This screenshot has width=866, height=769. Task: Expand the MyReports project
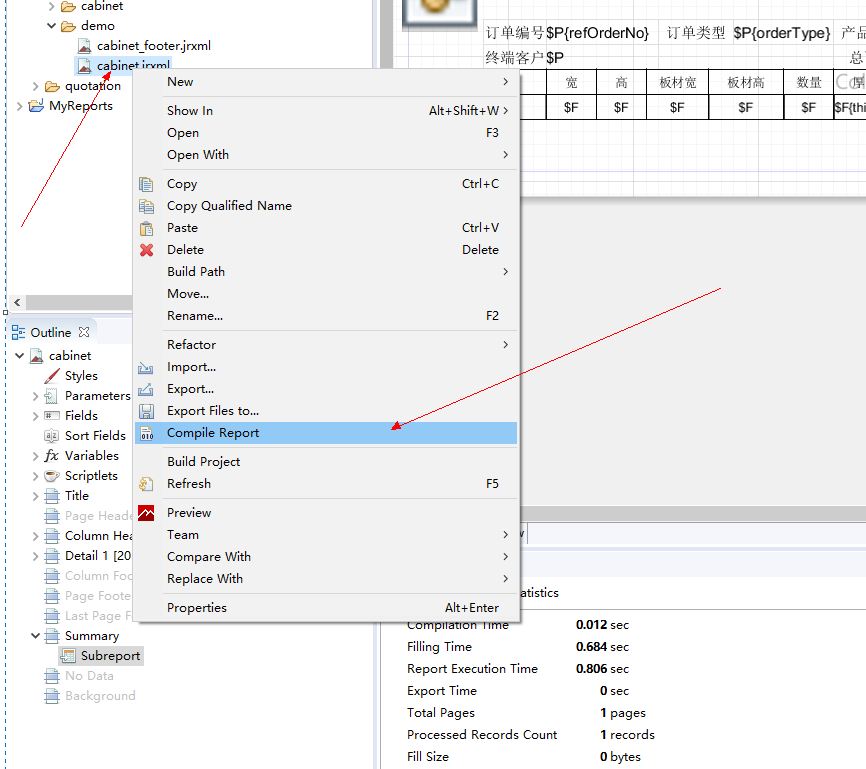coord(19,106)
